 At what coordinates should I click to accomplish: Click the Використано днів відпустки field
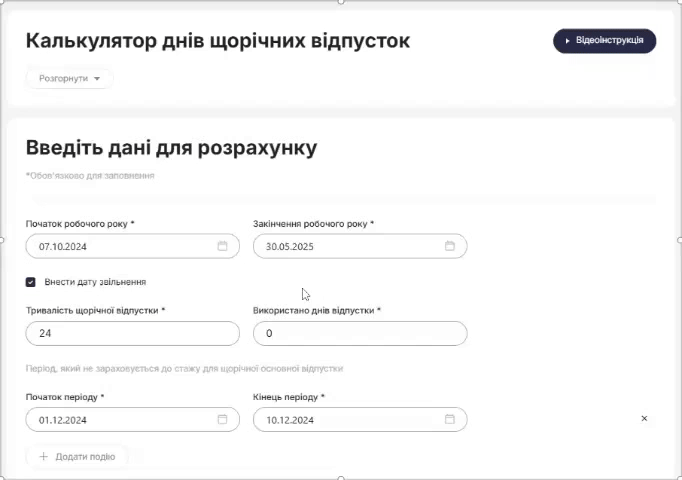[360, 333]
